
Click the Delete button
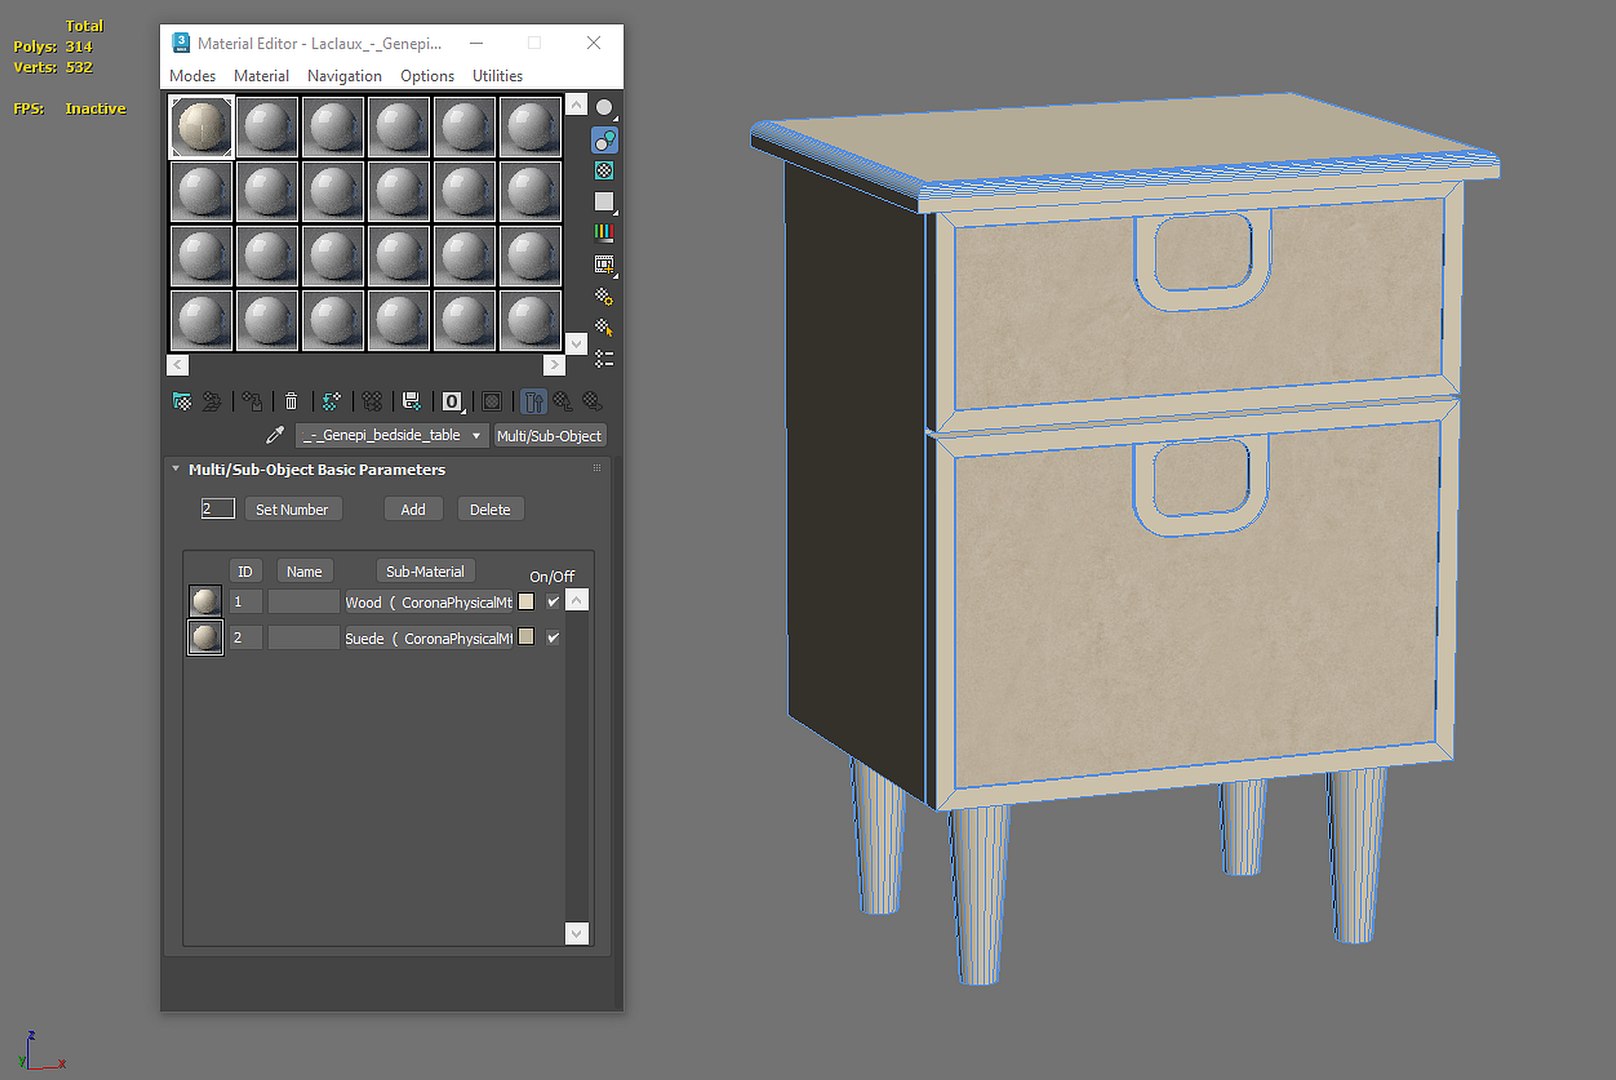[490, 509]
